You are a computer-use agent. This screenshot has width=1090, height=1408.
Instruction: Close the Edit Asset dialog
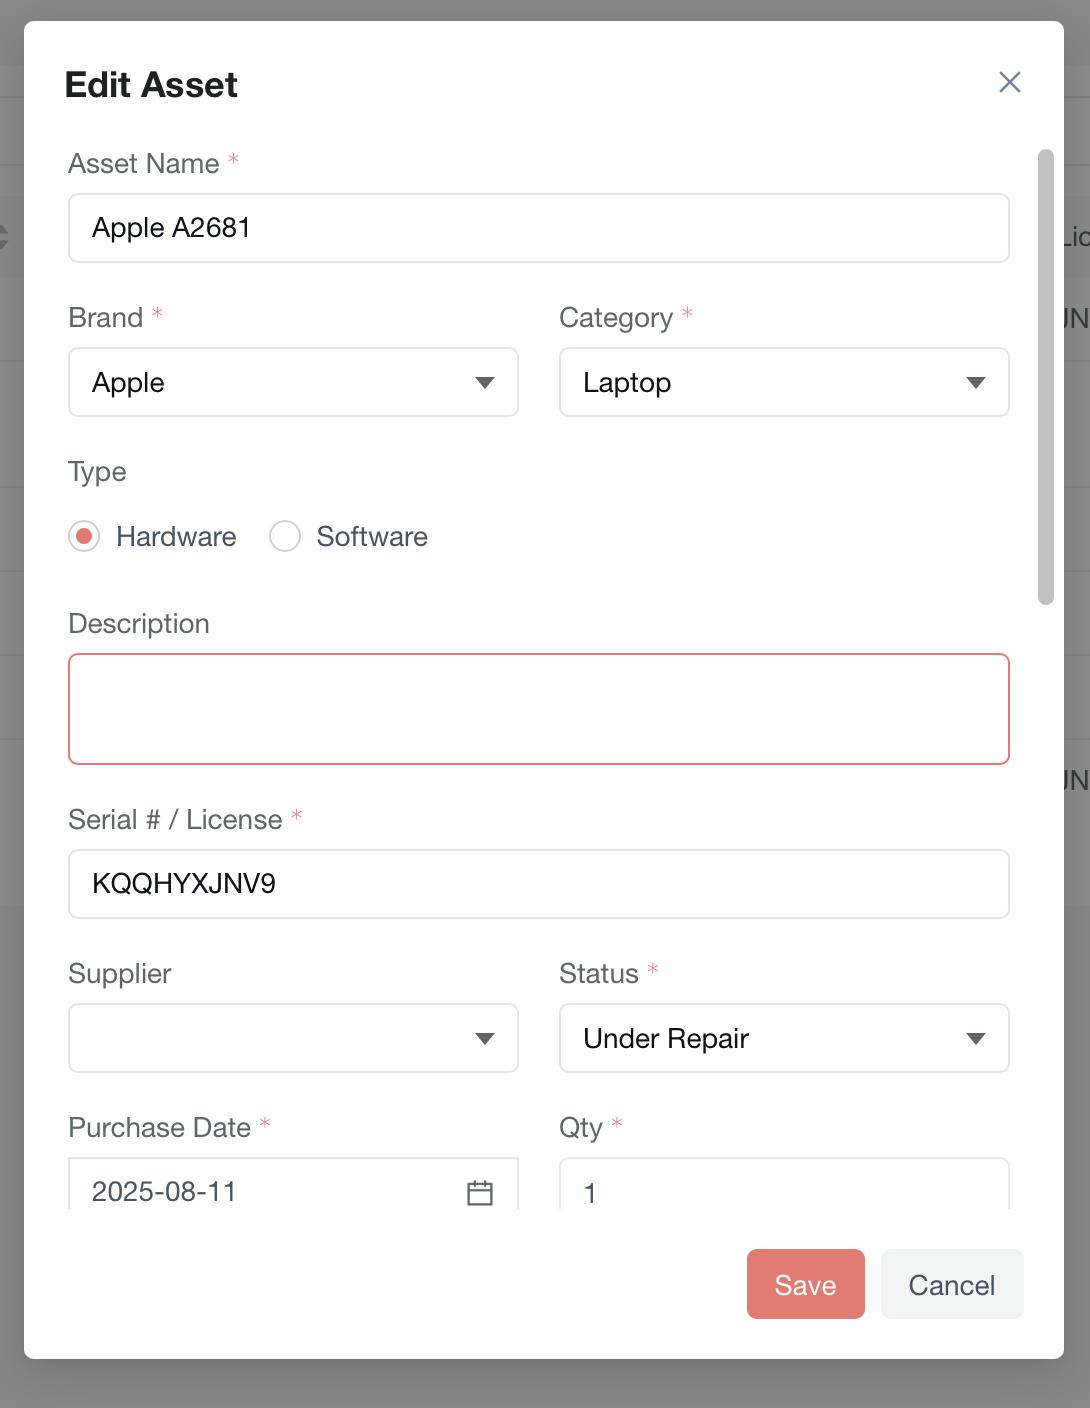click(x=1009, y=82)
